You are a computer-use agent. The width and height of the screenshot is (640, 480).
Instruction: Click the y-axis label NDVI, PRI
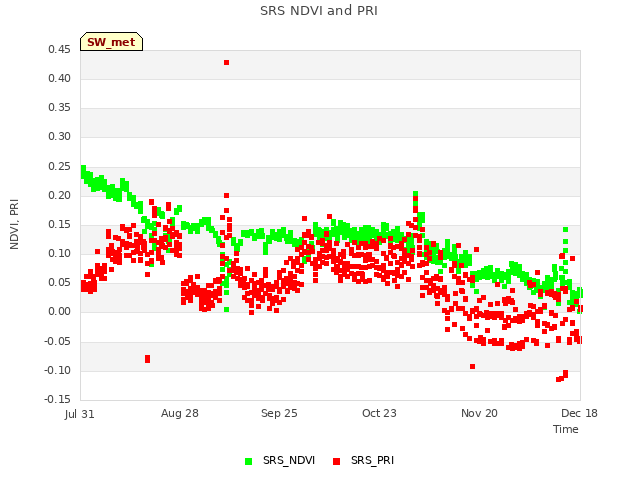14,224
